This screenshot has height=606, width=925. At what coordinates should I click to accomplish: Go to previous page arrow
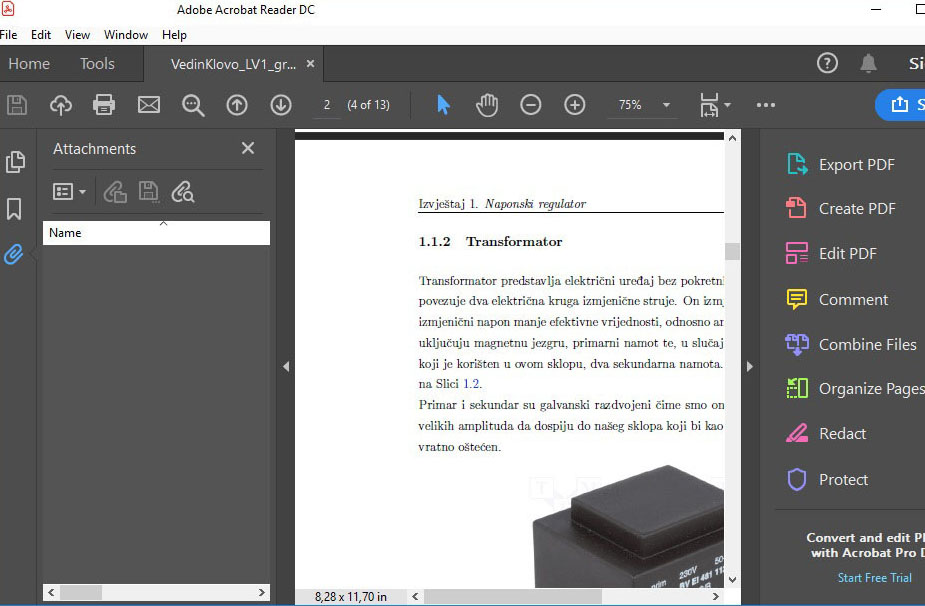(x=237, y=105)
